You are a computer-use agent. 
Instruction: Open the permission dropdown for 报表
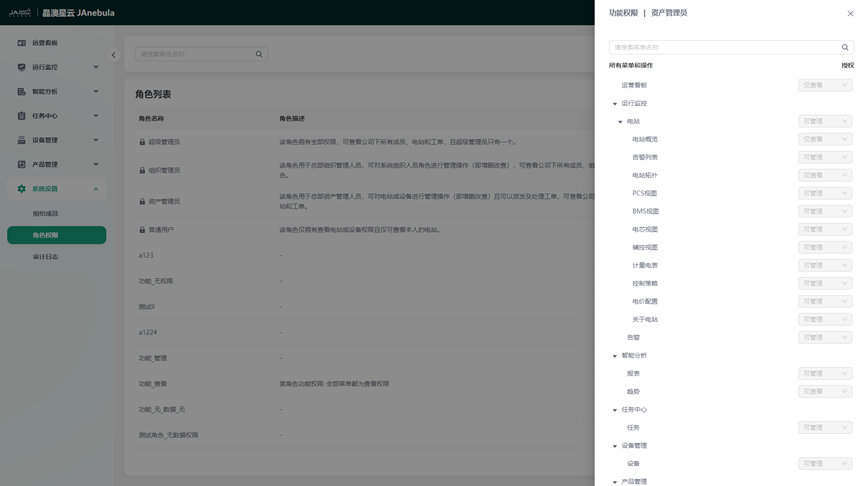click(824, 373)
